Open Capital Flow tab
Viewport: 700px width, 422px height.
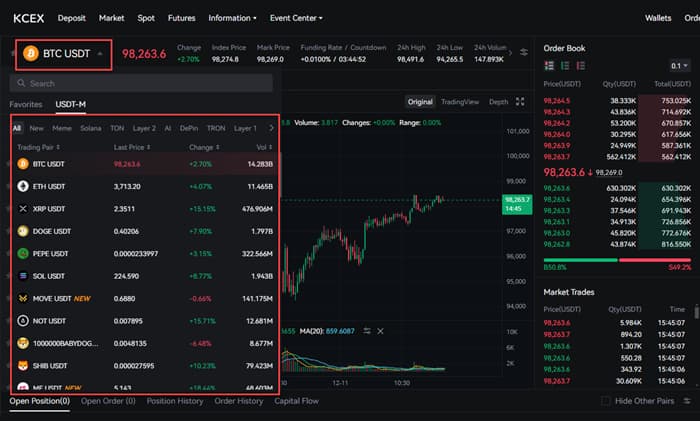[296, 401]
